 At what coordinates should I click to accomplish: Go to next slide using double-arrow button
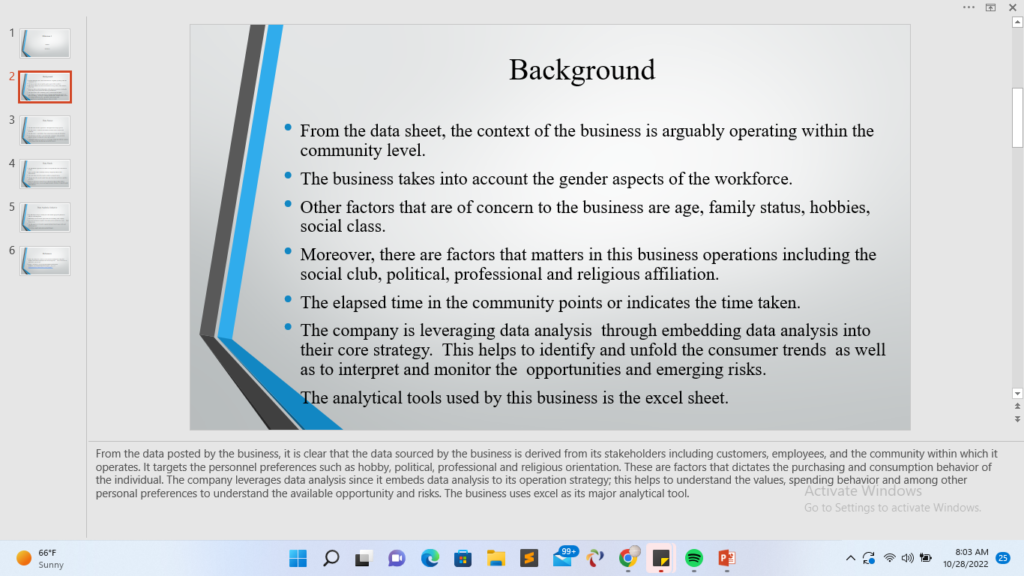pos(1017,420)
